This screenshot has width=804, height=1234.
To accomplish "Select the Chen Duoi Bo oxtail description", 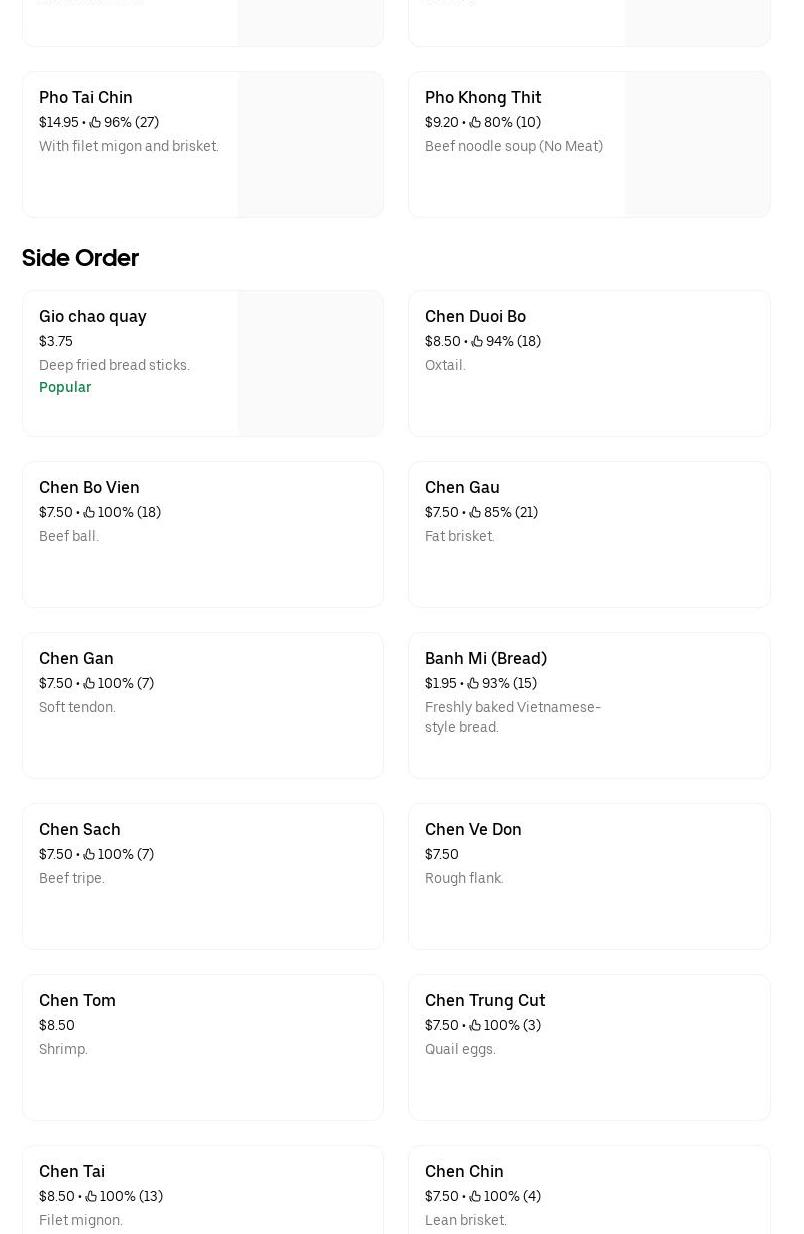I will [445, 365].
